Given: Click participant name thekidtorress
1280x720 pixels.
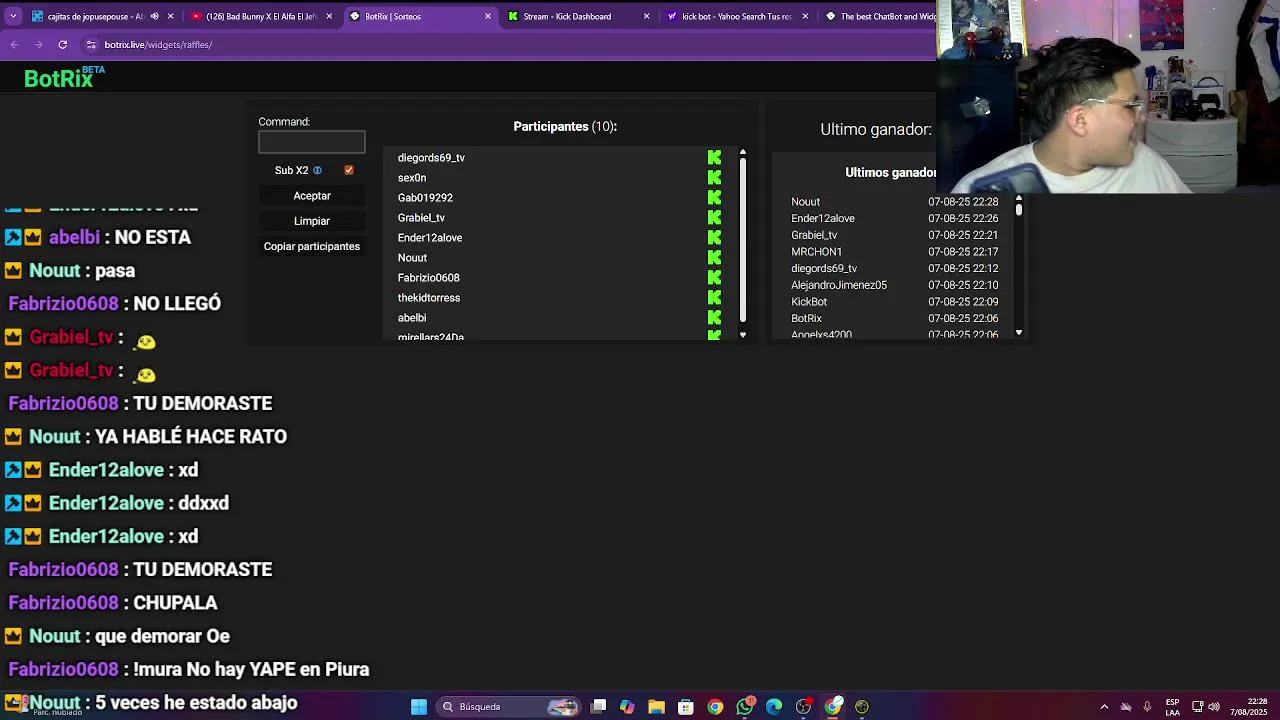Looking at the screenshot, I should [429, 298].
